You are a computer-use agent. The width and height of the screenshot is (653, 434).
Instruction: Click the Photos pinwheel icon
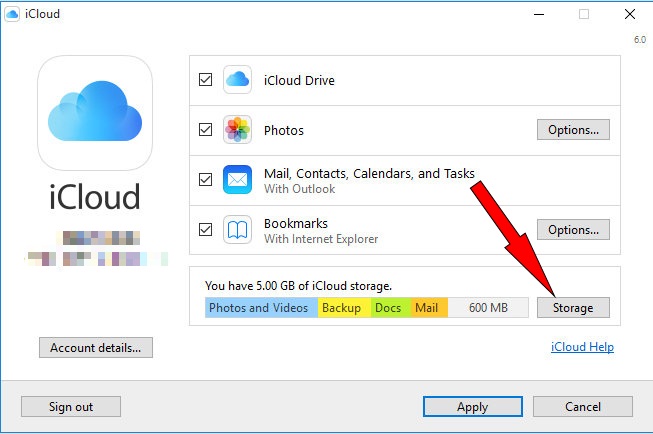pyautogui.click(x=237, y=130)
